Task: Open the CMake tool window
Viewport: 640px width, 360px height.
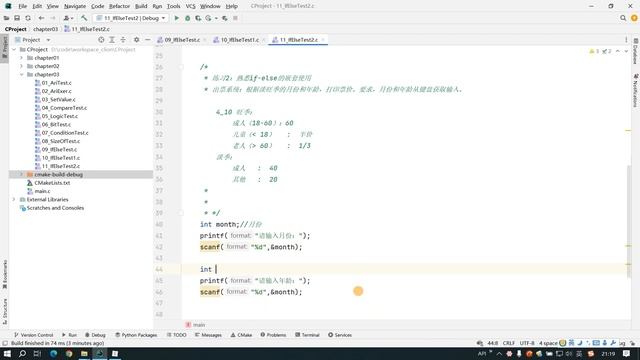Action: (241, 335)
